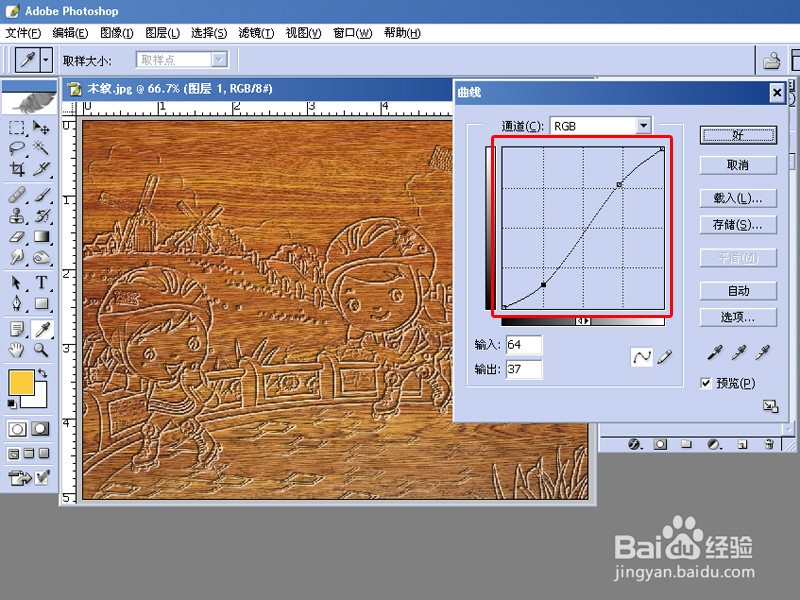Expand the Curves dialog size toggle
Screen dimensions: 800x600
[770, 406]
